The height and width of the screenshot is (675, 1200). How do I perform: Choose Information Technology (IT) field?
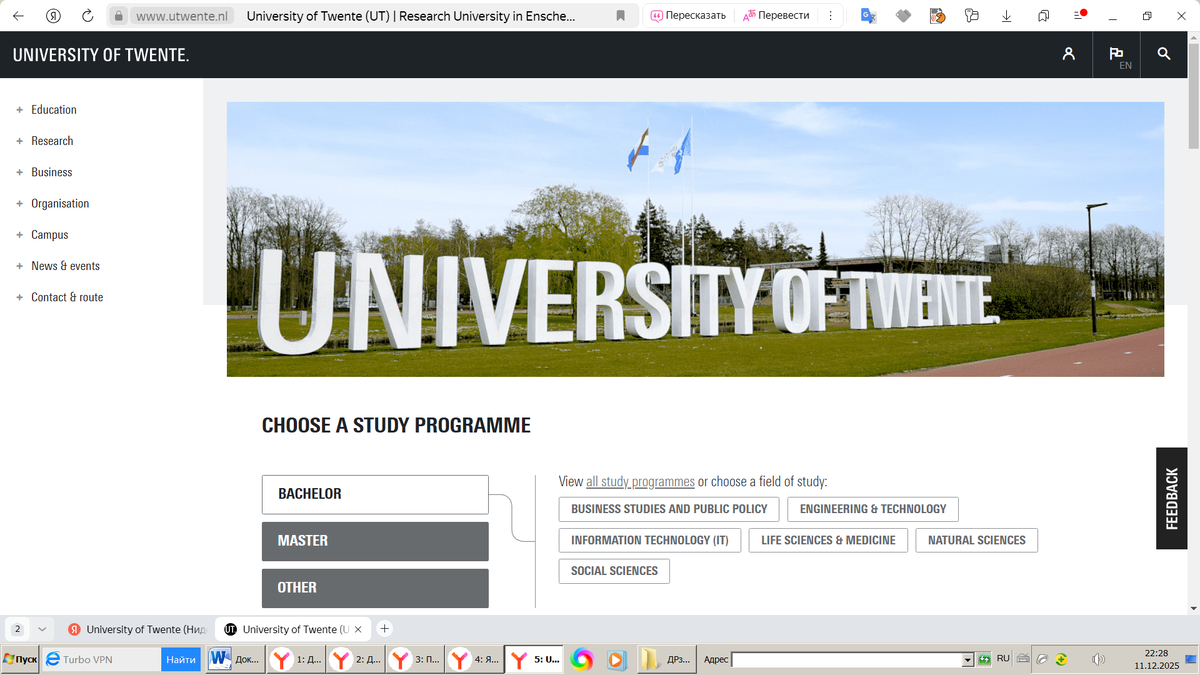(650, 540)
